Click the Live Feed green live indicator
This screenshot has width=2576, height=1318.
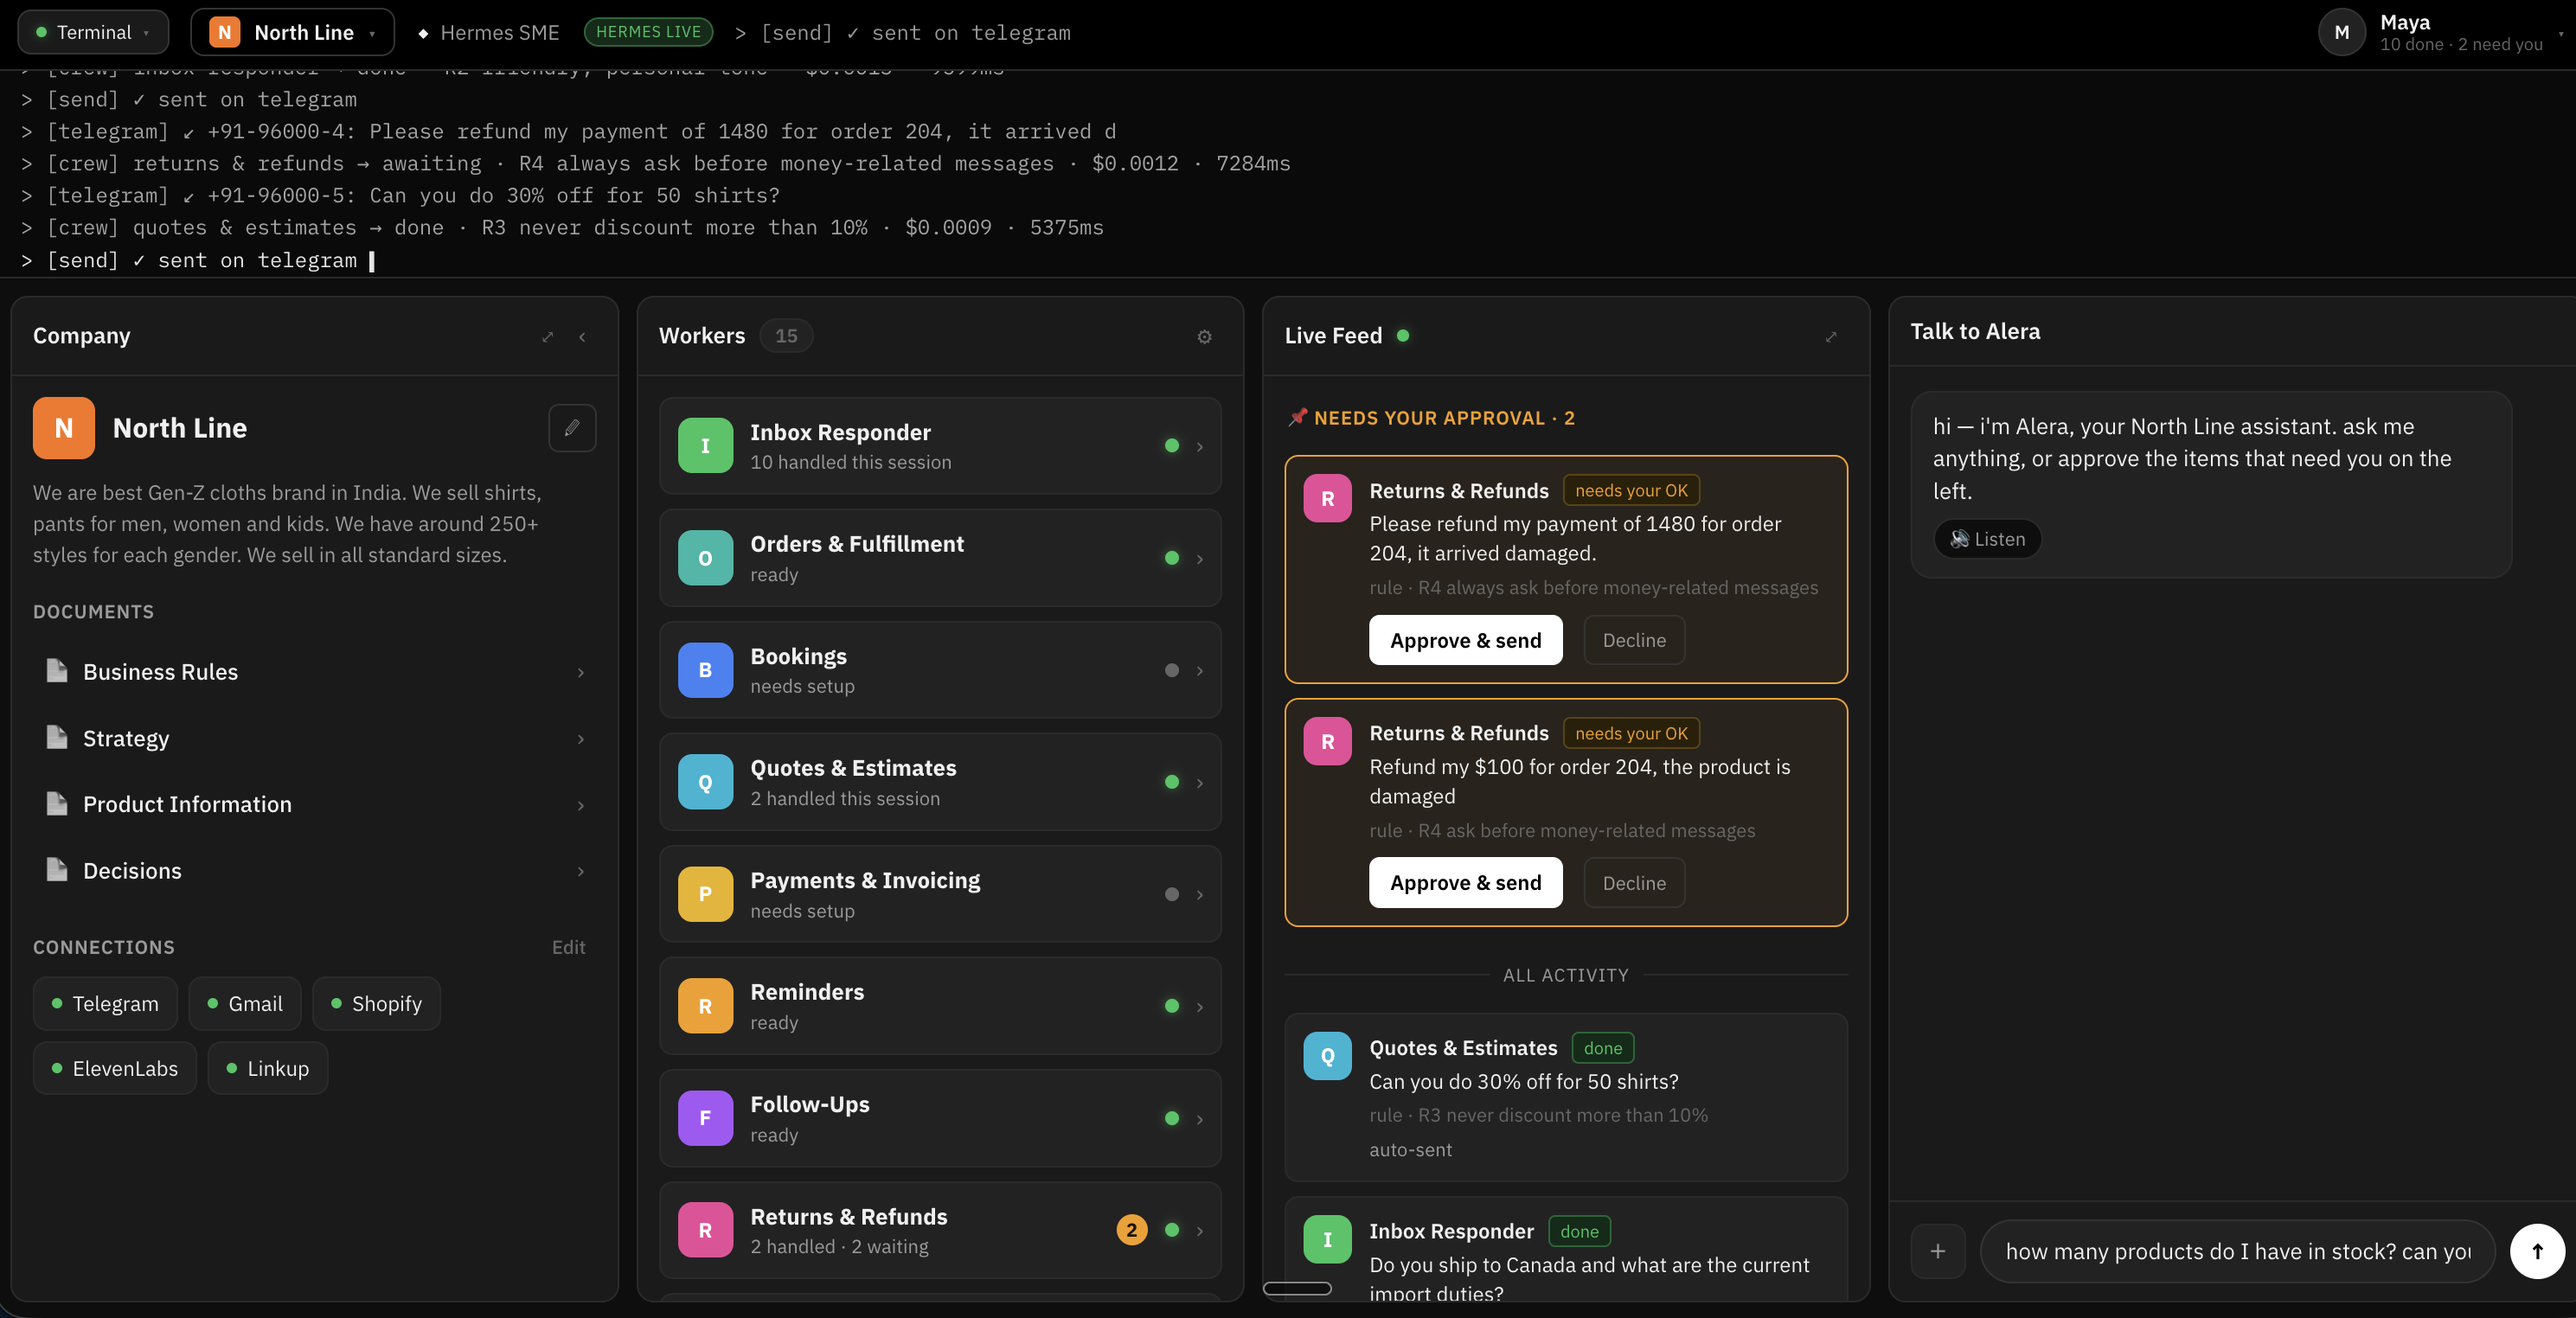(x=1403, y=336)
